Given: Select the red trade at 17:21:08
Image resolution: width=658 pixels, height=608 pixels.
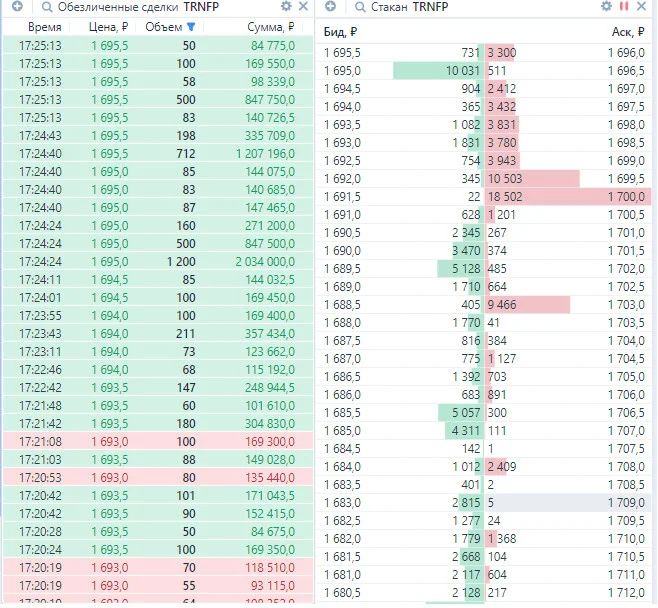Looking at the screenshot, I should 158,441.
